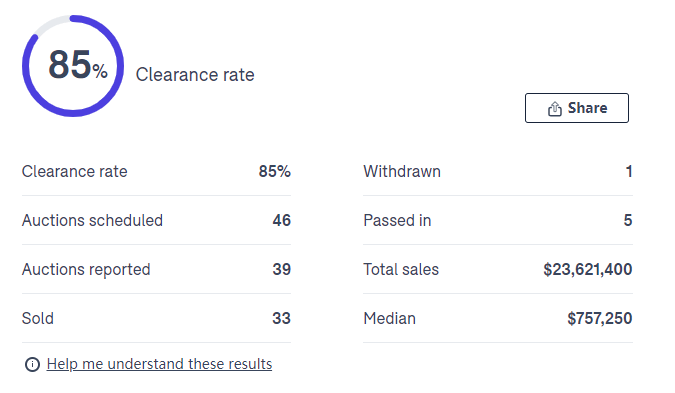
Task: Select the Clearance rate row label
Action: click(x=74, y=171)
